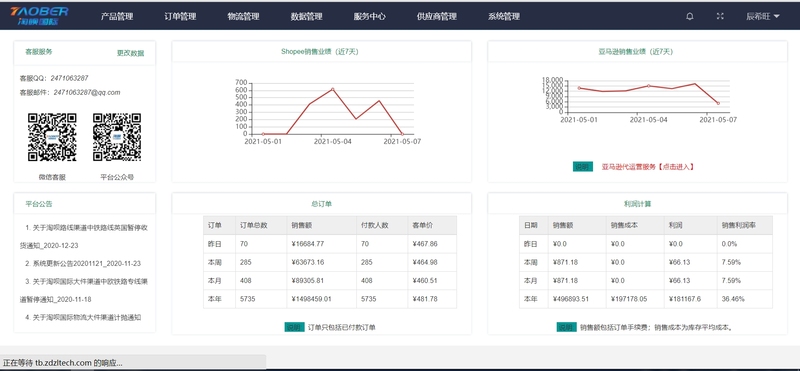Click the ¥197178.05 yearly cost cell
Screen dimensions: 800x371
[635, 299]
